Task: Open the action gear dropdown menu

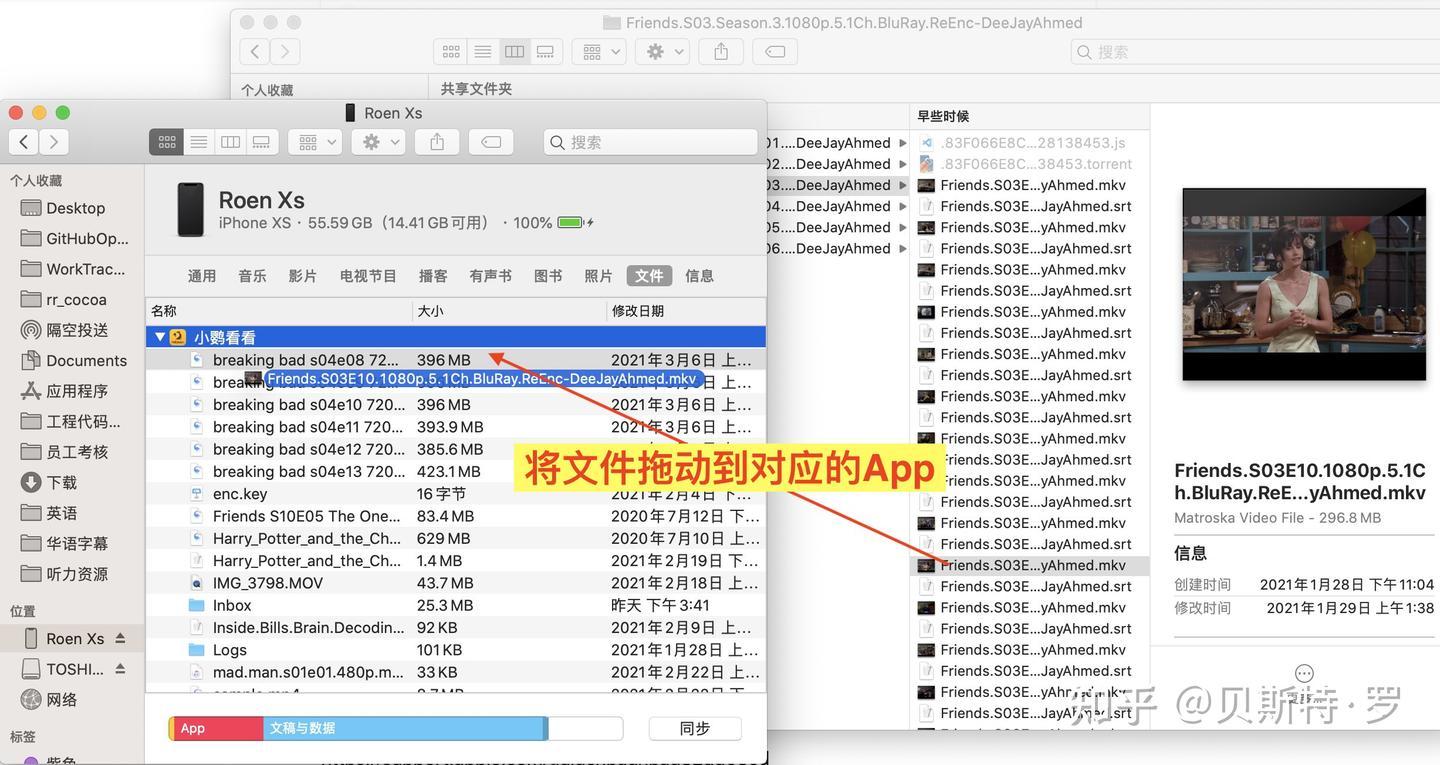Action: 382,142
